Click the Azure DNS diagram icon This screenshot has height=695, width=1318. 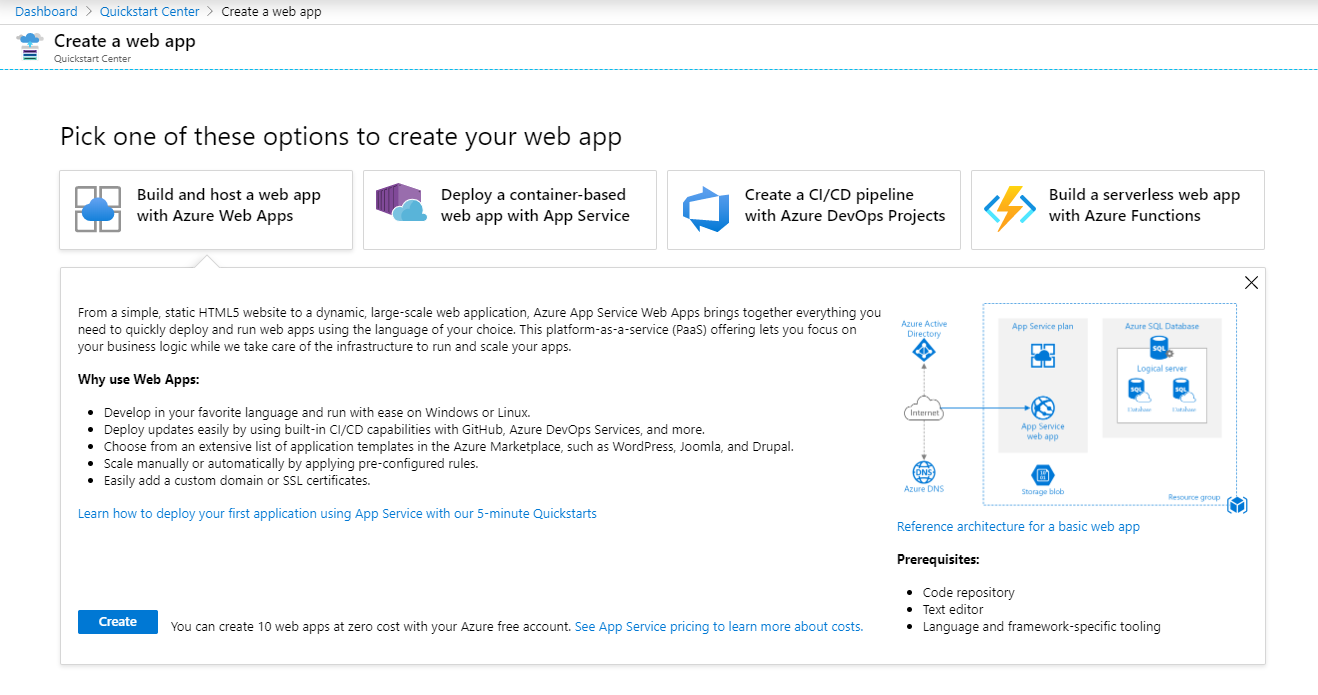pos(924,472)
